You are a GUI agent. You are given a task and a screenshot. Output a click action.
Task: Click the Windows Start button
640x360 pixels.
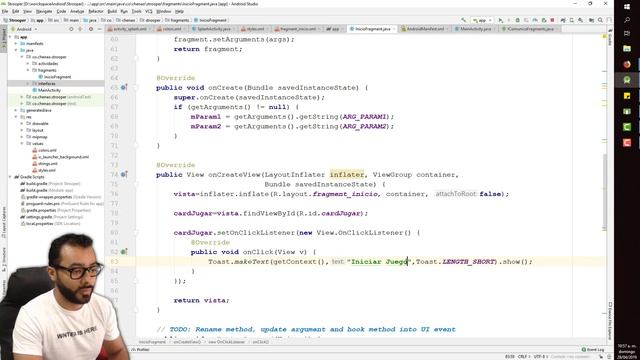(x=627, y=7)
